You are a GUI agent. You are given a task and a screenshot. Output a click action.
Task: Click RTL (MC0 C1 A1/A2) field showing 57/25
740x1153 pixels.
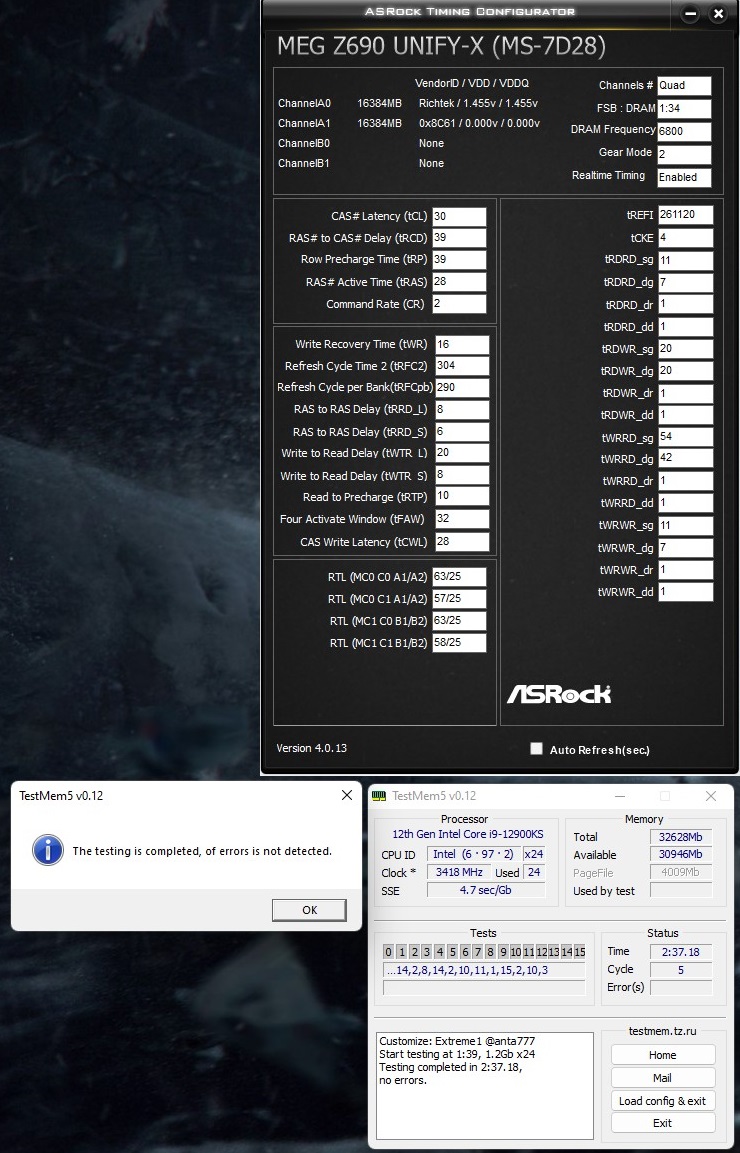tap(459, 599)
